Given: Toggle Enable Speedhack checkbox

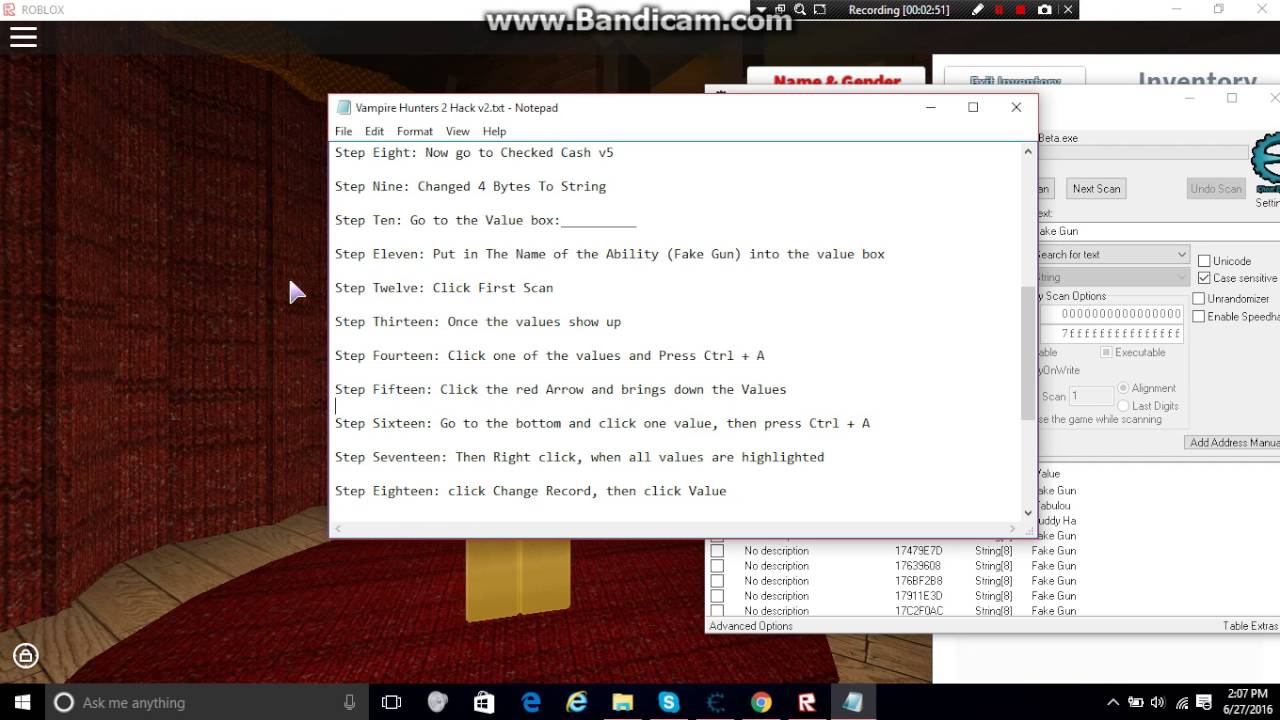Looking at the screenshot, I should click(1199, 317).
